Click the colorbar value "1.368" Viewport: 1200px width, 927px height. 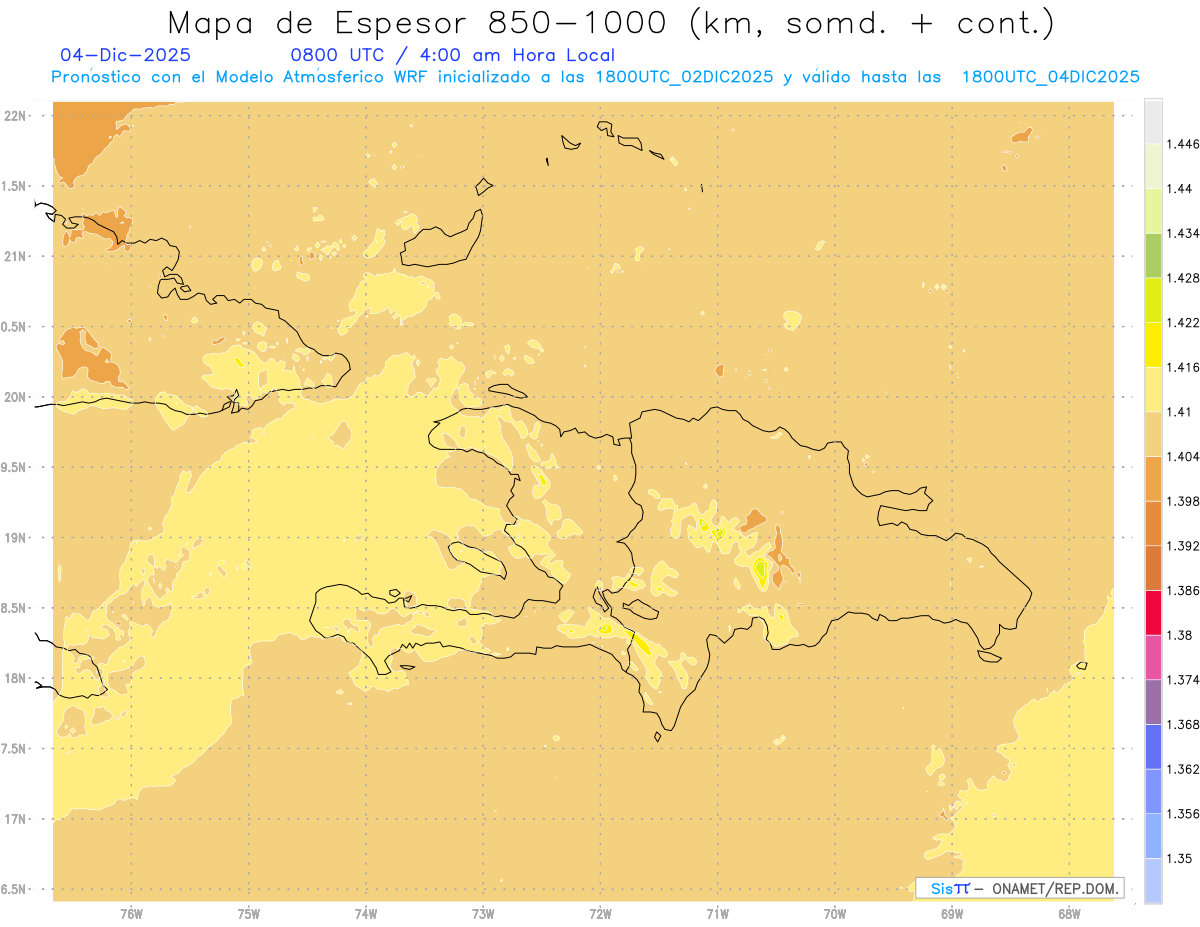(1185, 725)
